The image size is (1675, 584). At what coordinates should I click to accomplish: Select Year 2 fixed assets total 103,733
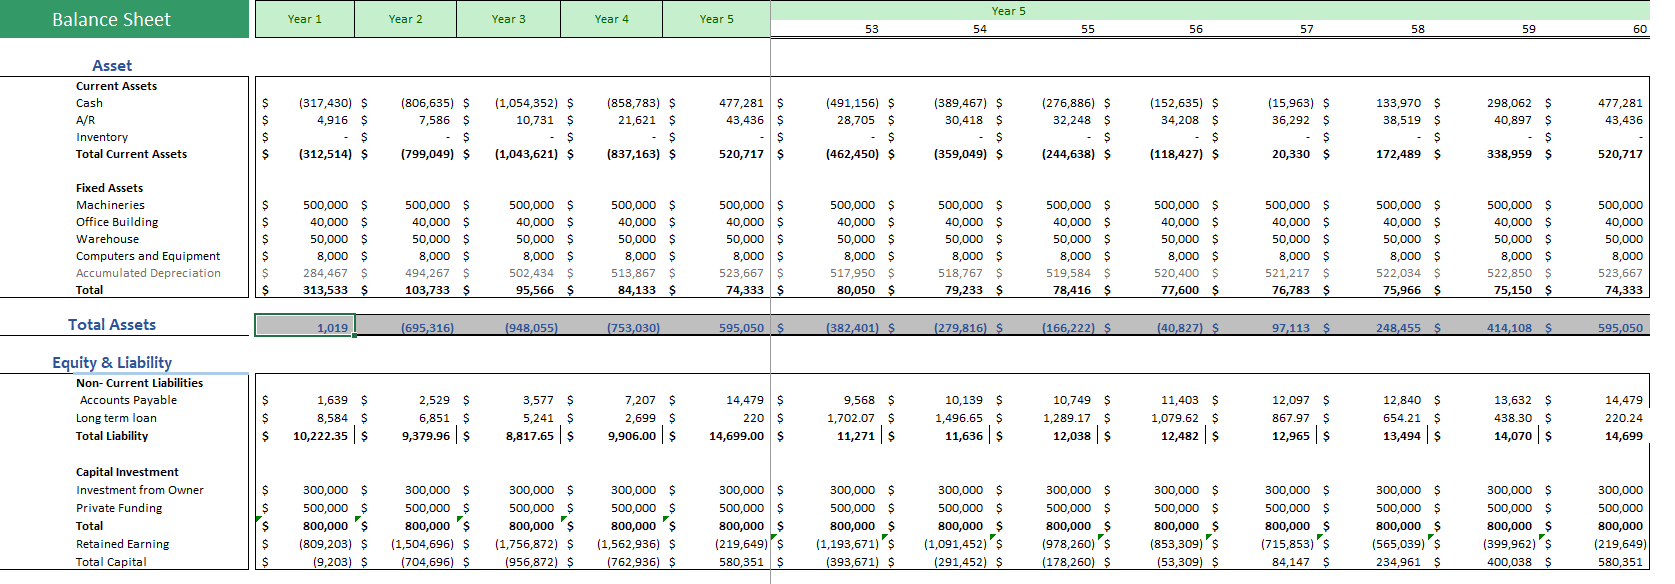click(x=427, y=290)
